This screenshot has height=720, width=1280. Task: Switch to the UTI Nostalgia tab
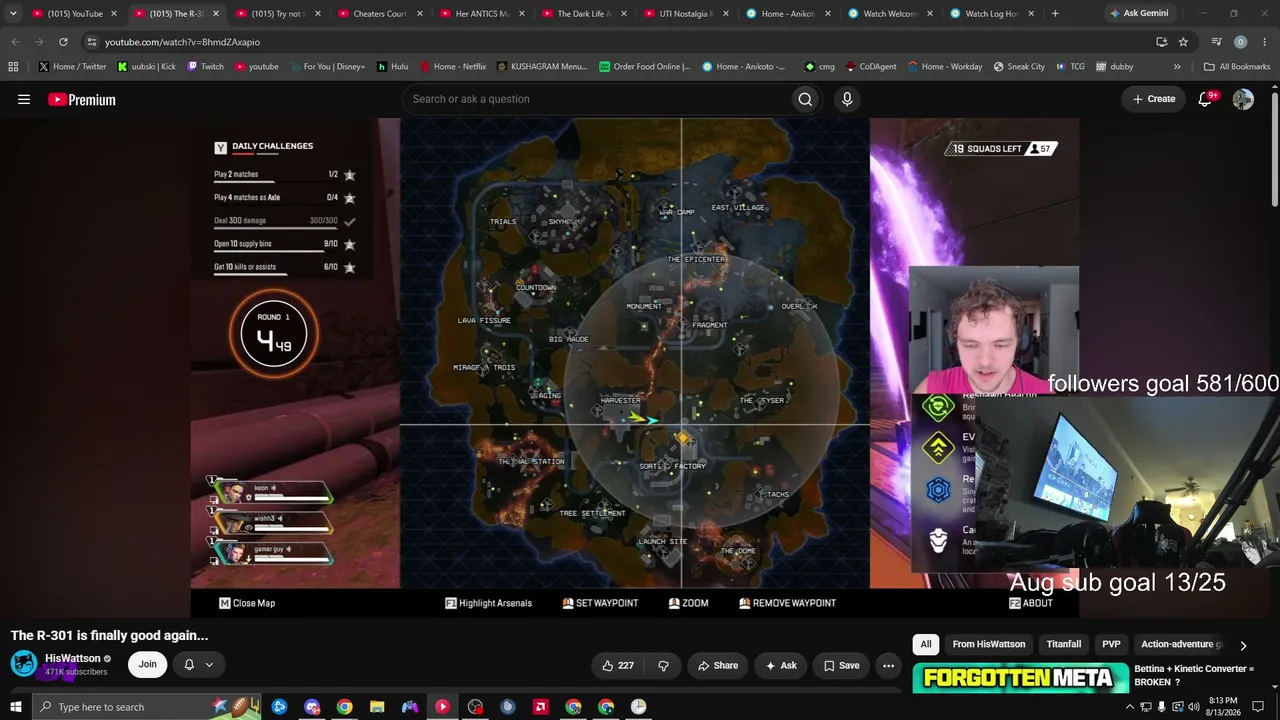click(685, 14)
